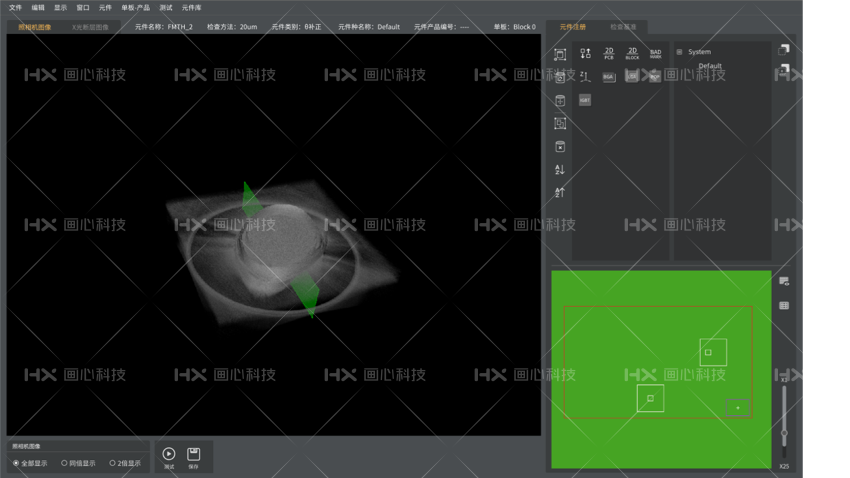Click the BAD MARK icon

(x=655, y=53)
